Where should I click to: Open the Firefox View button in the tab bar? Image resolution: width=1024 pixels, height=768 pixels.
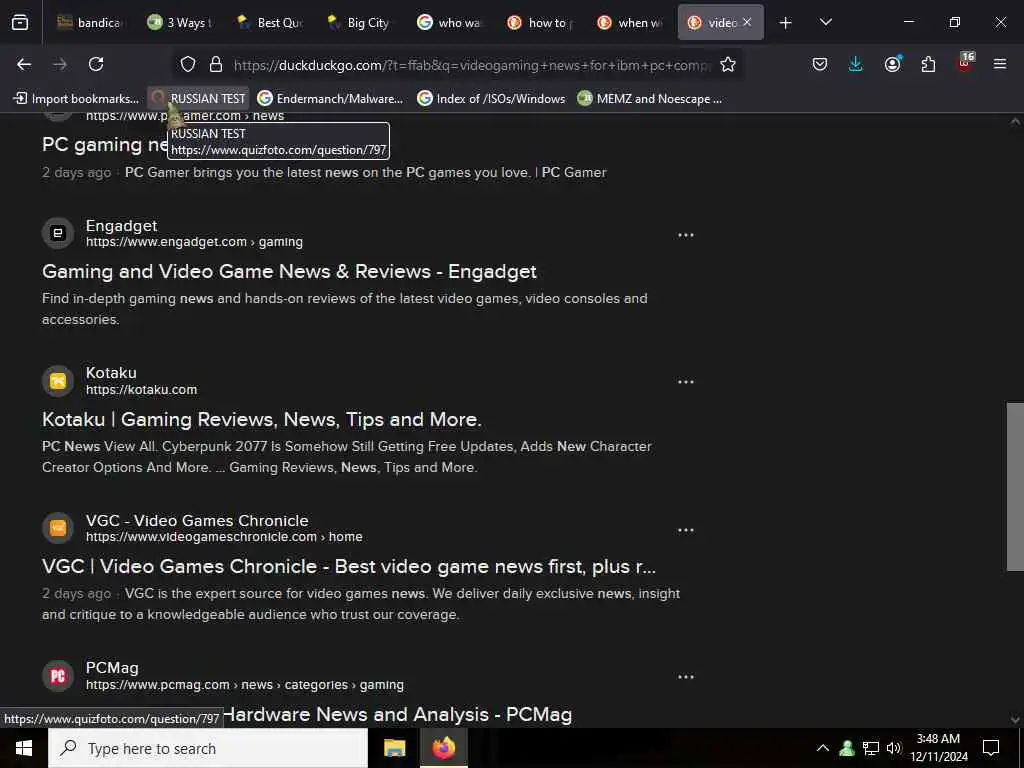point(20,23)
